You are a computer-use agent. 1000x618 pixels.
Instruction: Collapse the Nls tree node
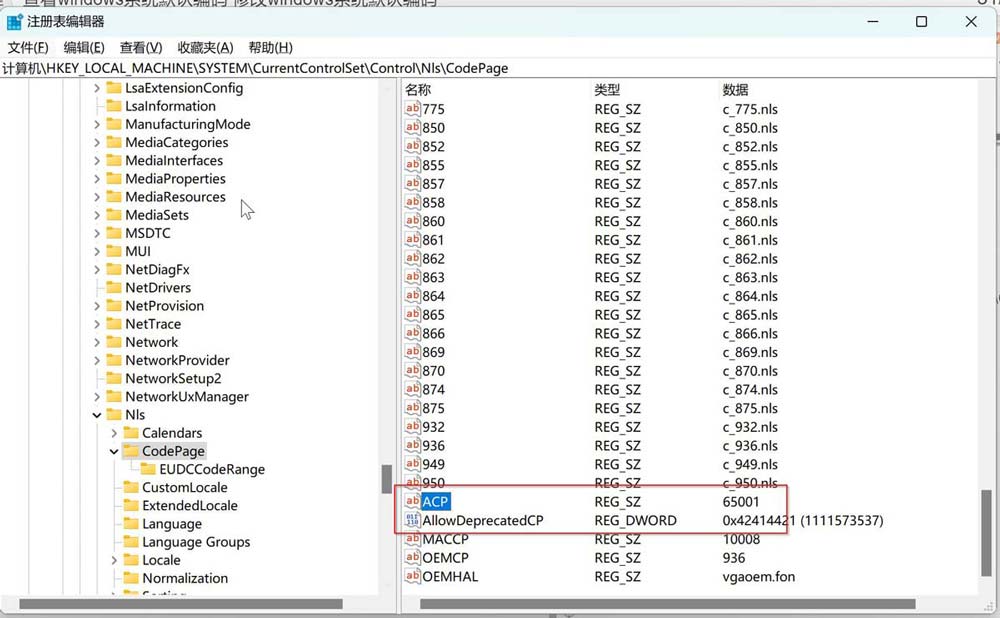pyautogui.click(x=97, y=414)
